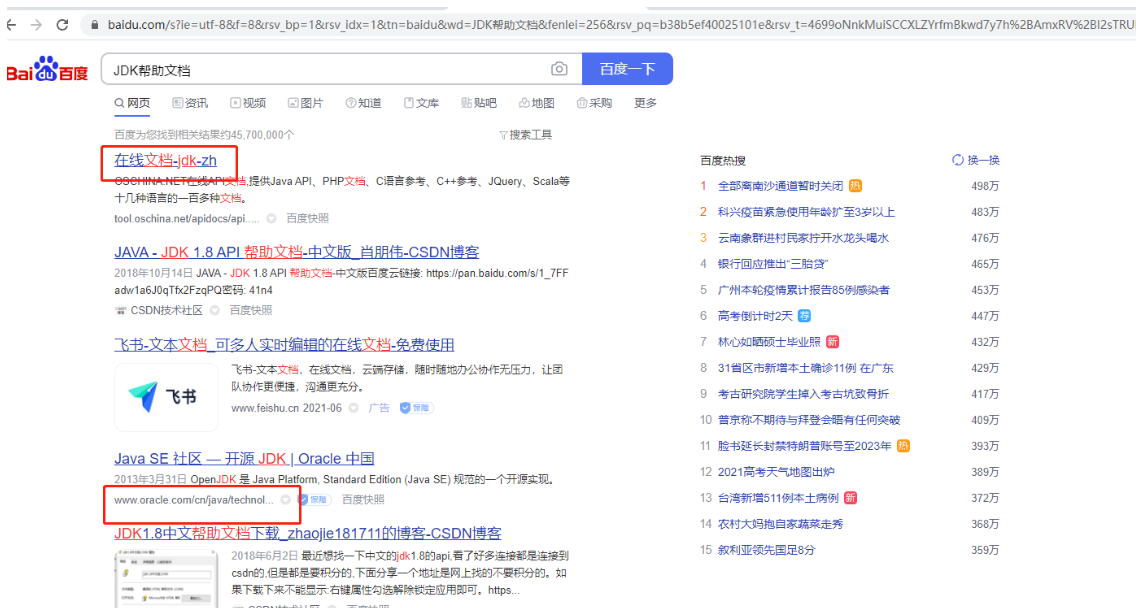Open hot search 普京称不期待与拜登会晤有任何突破

[809, 420]
